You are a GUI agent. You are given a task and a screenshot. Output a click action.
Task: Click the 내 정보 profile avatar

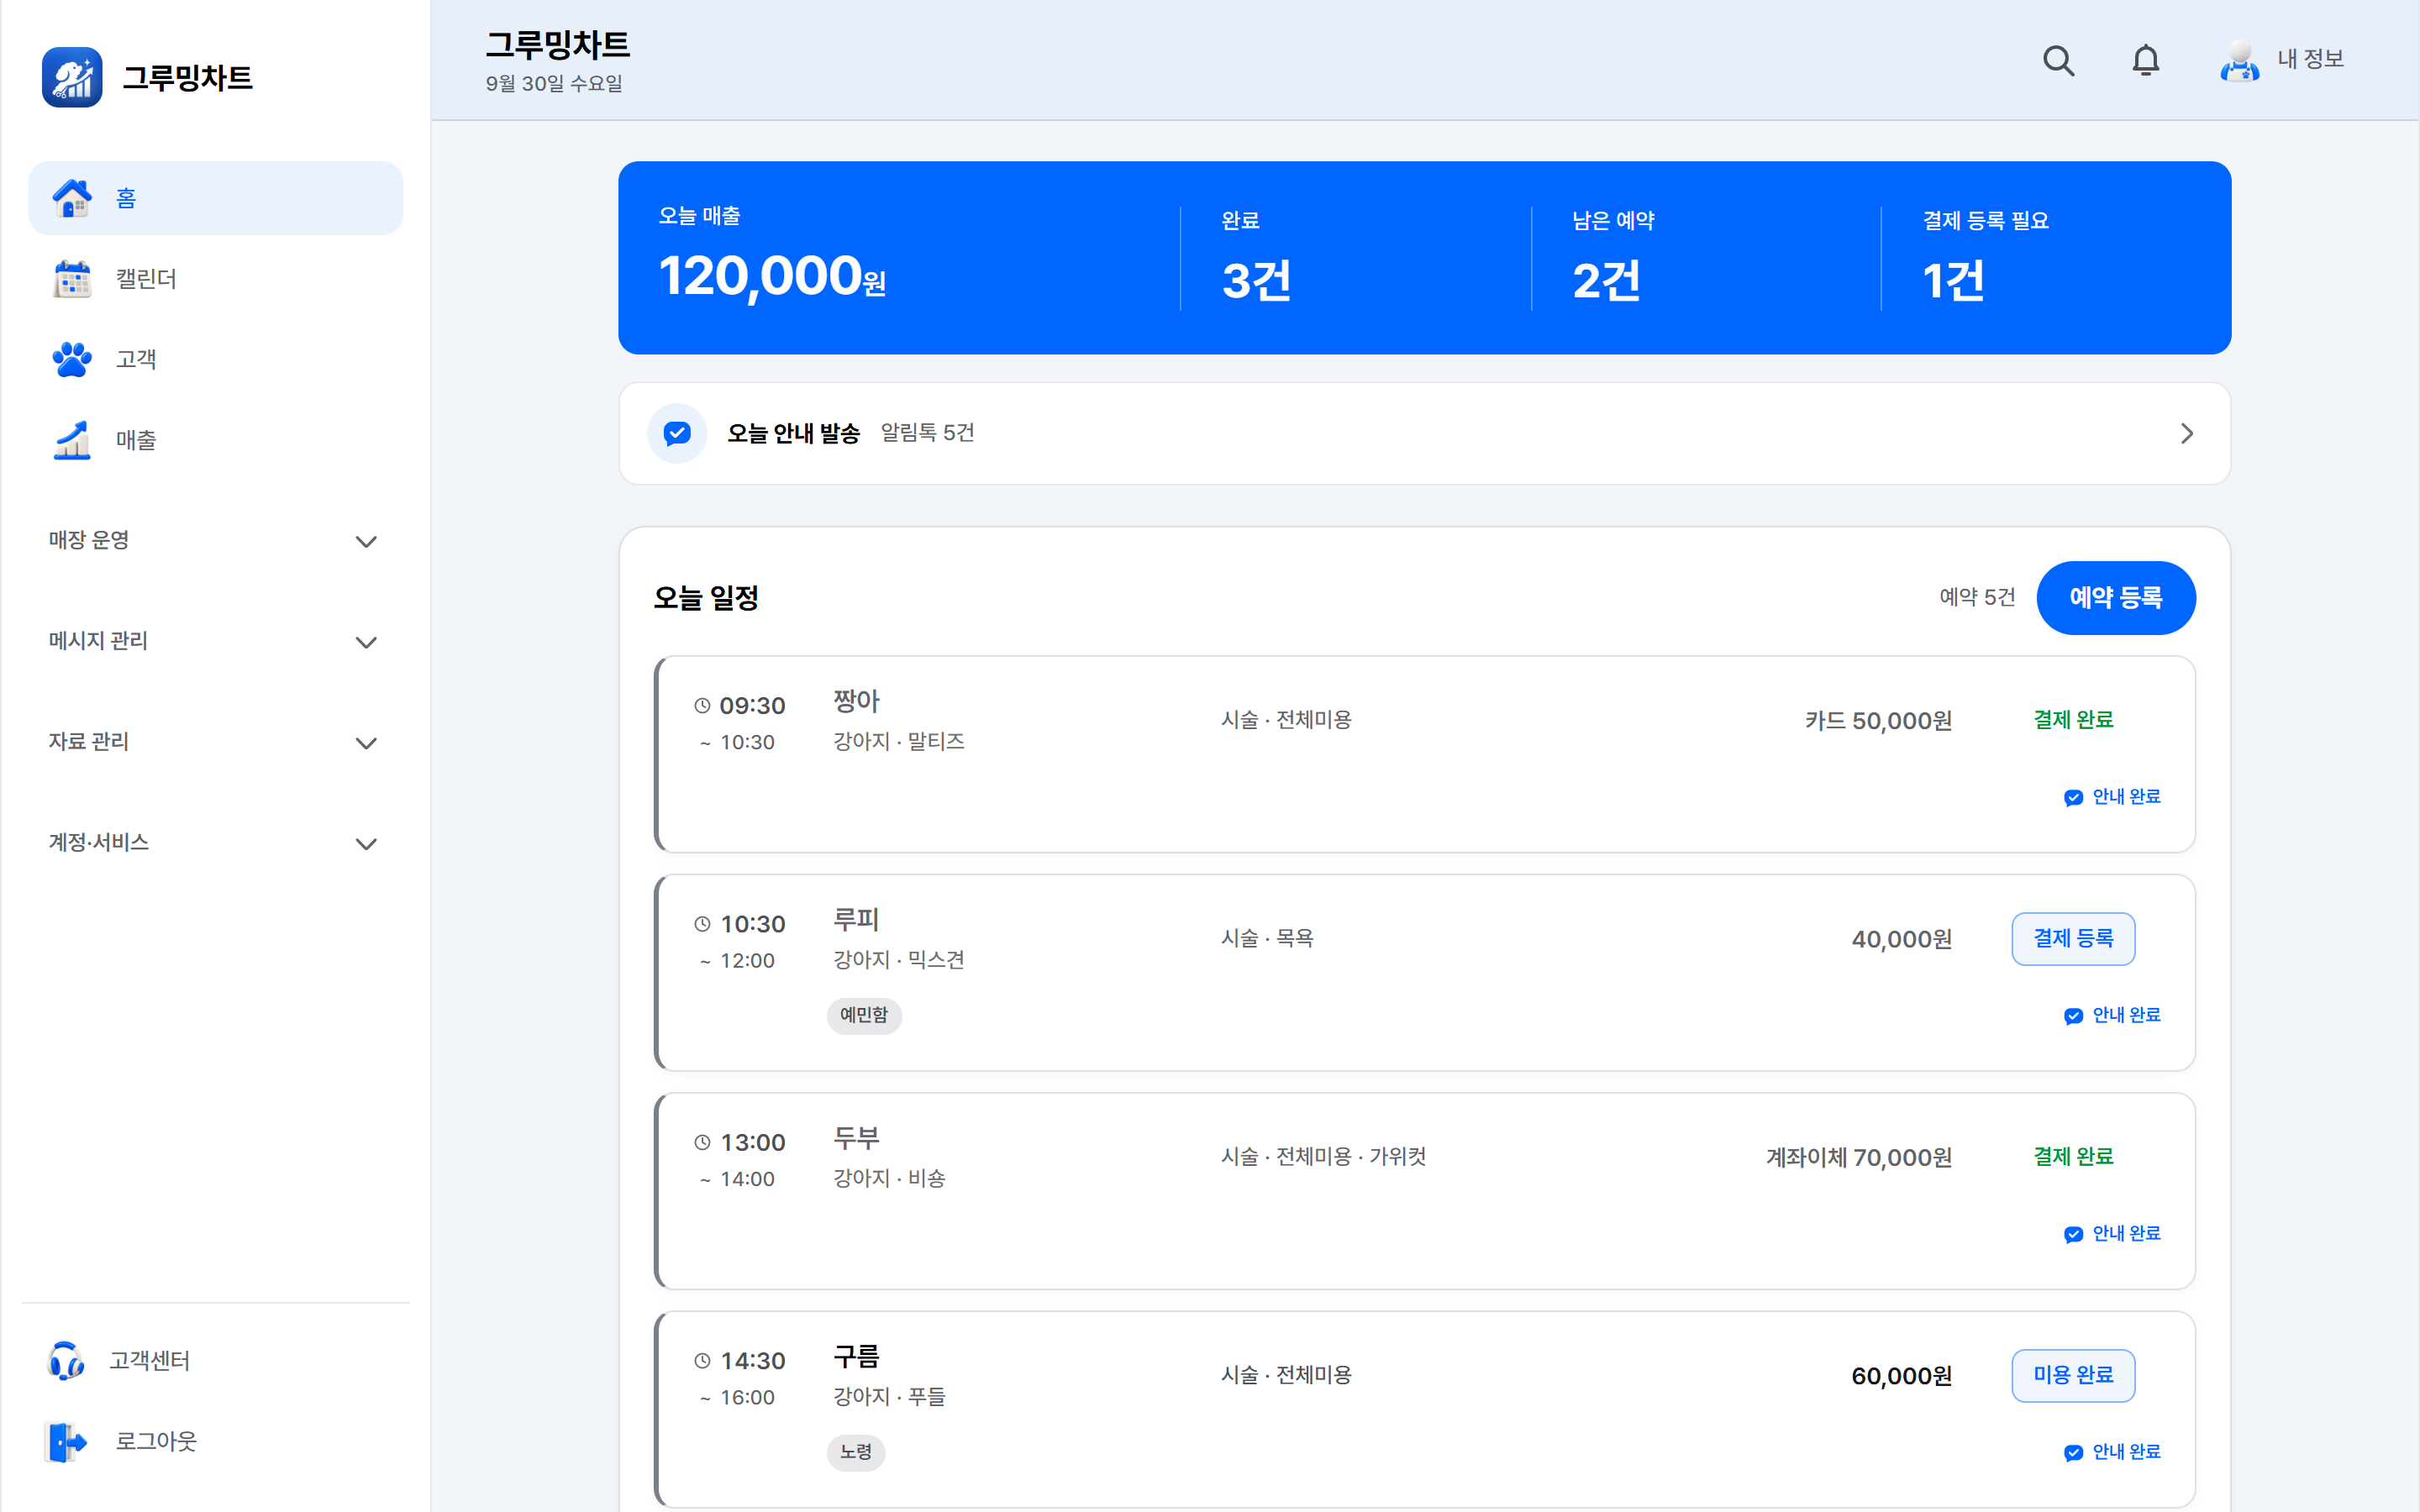pyautogui.click(x=2239, y=60)
